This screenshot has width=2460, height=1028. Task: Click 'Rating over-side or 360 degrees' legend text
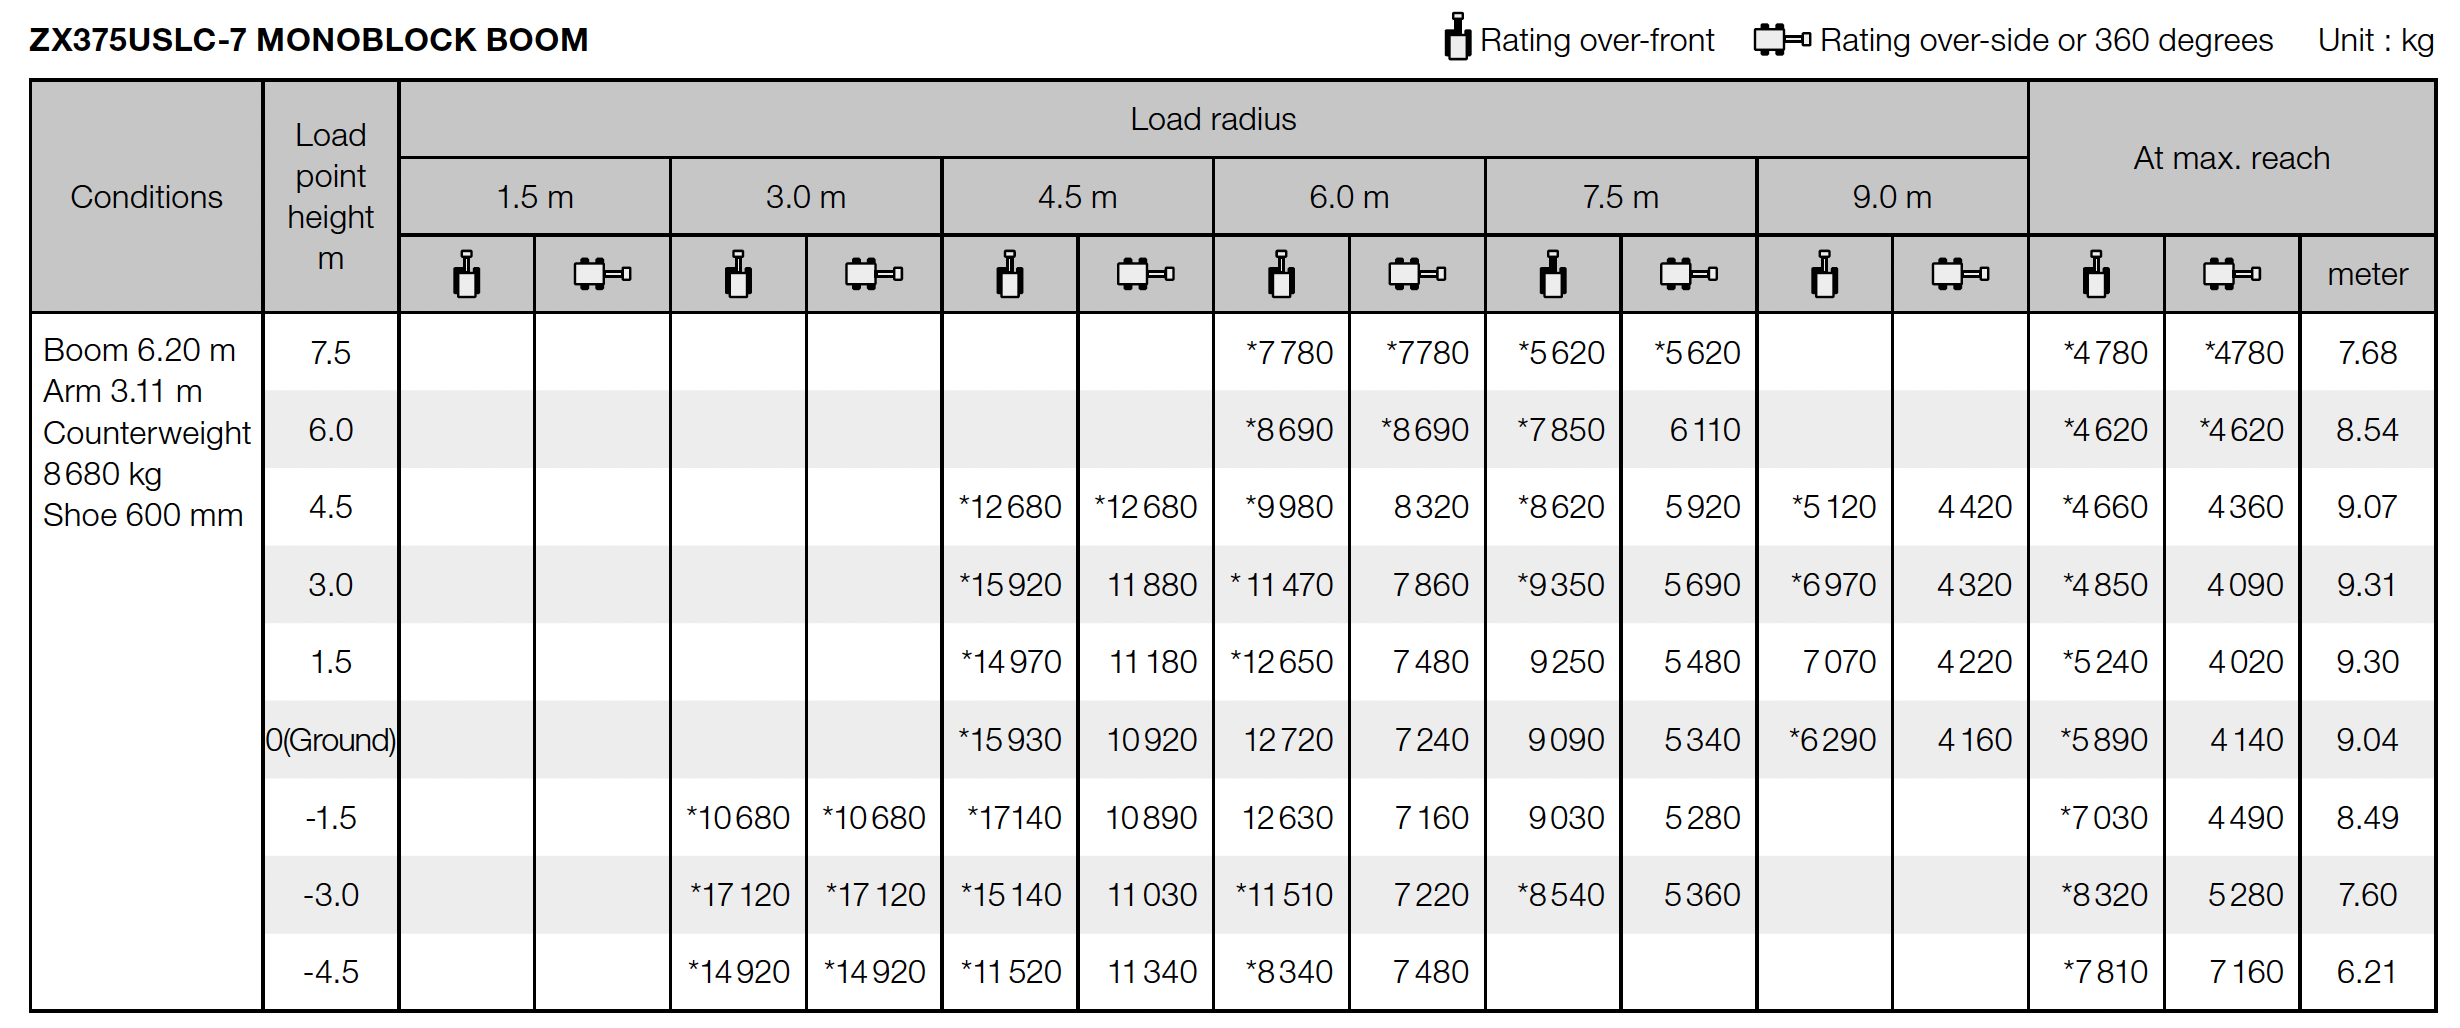click(2046, 40)
